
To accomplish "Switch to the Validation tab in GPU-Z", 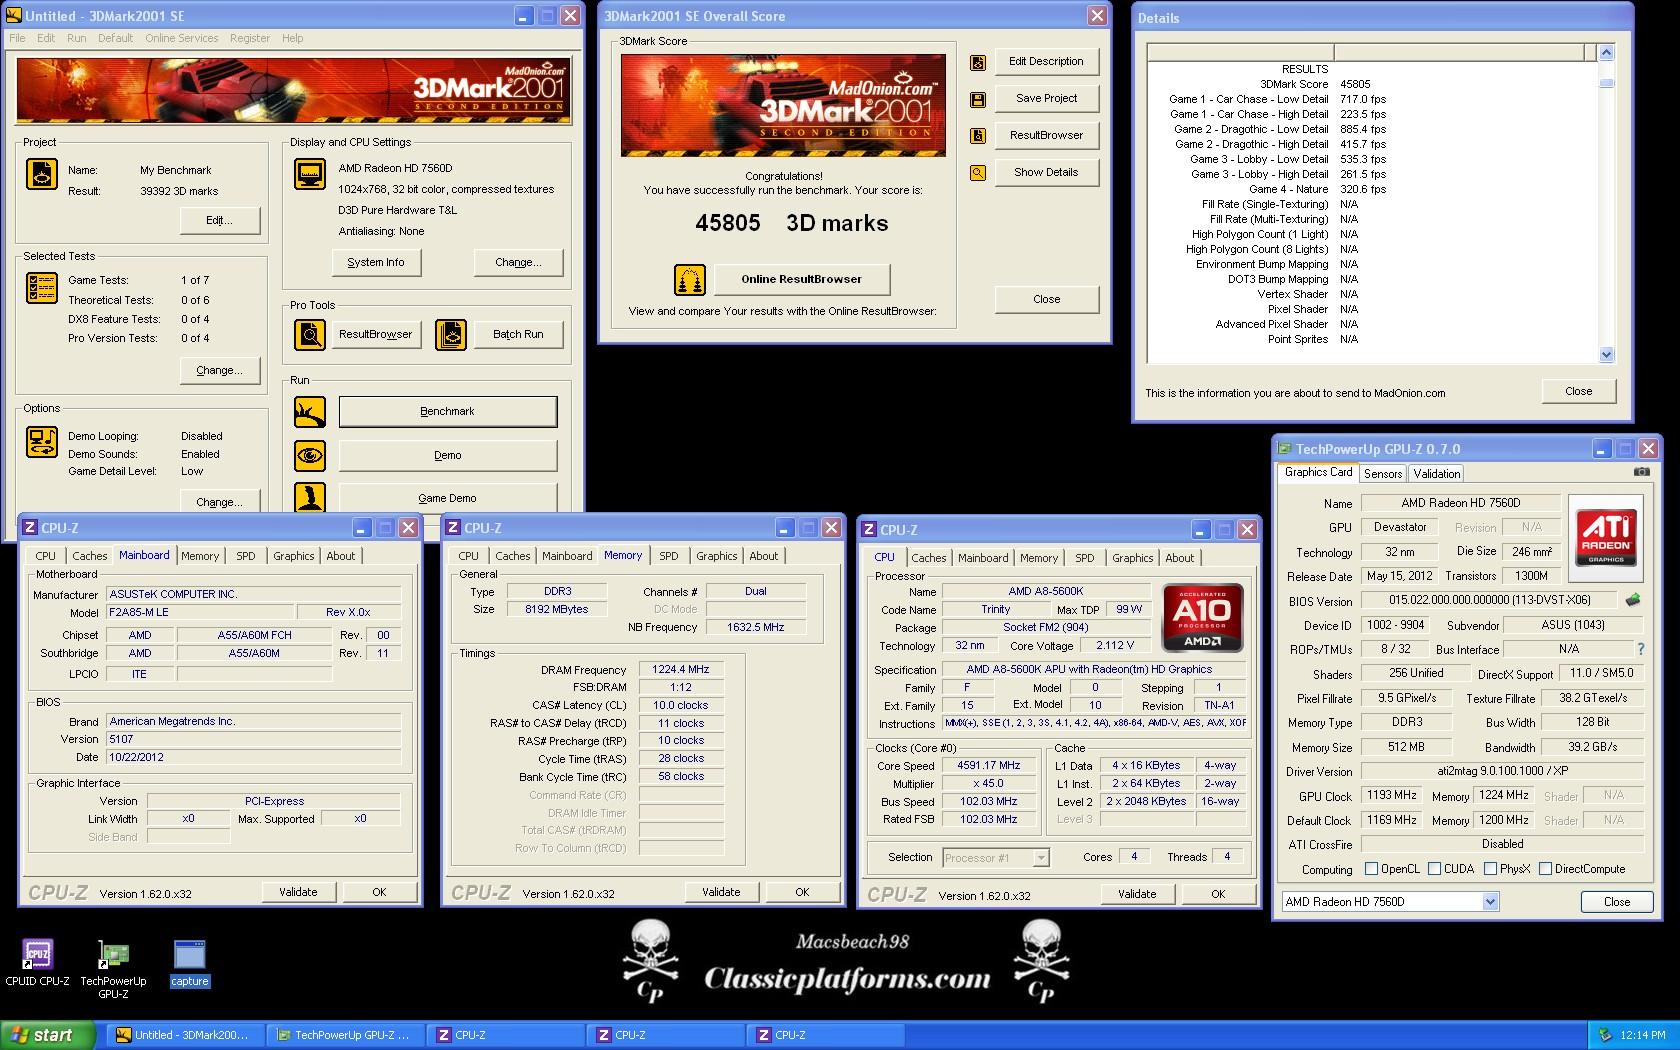I will click(1436, 474).
